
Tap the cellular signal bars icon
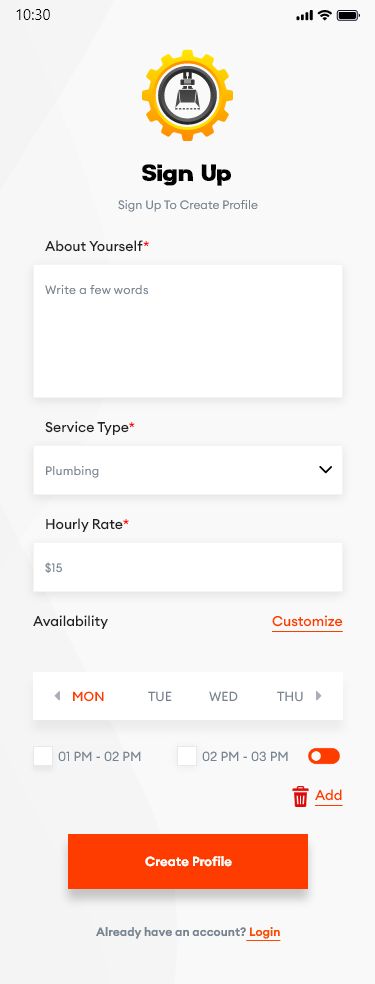pyautogui.click(x=304, y=15)
